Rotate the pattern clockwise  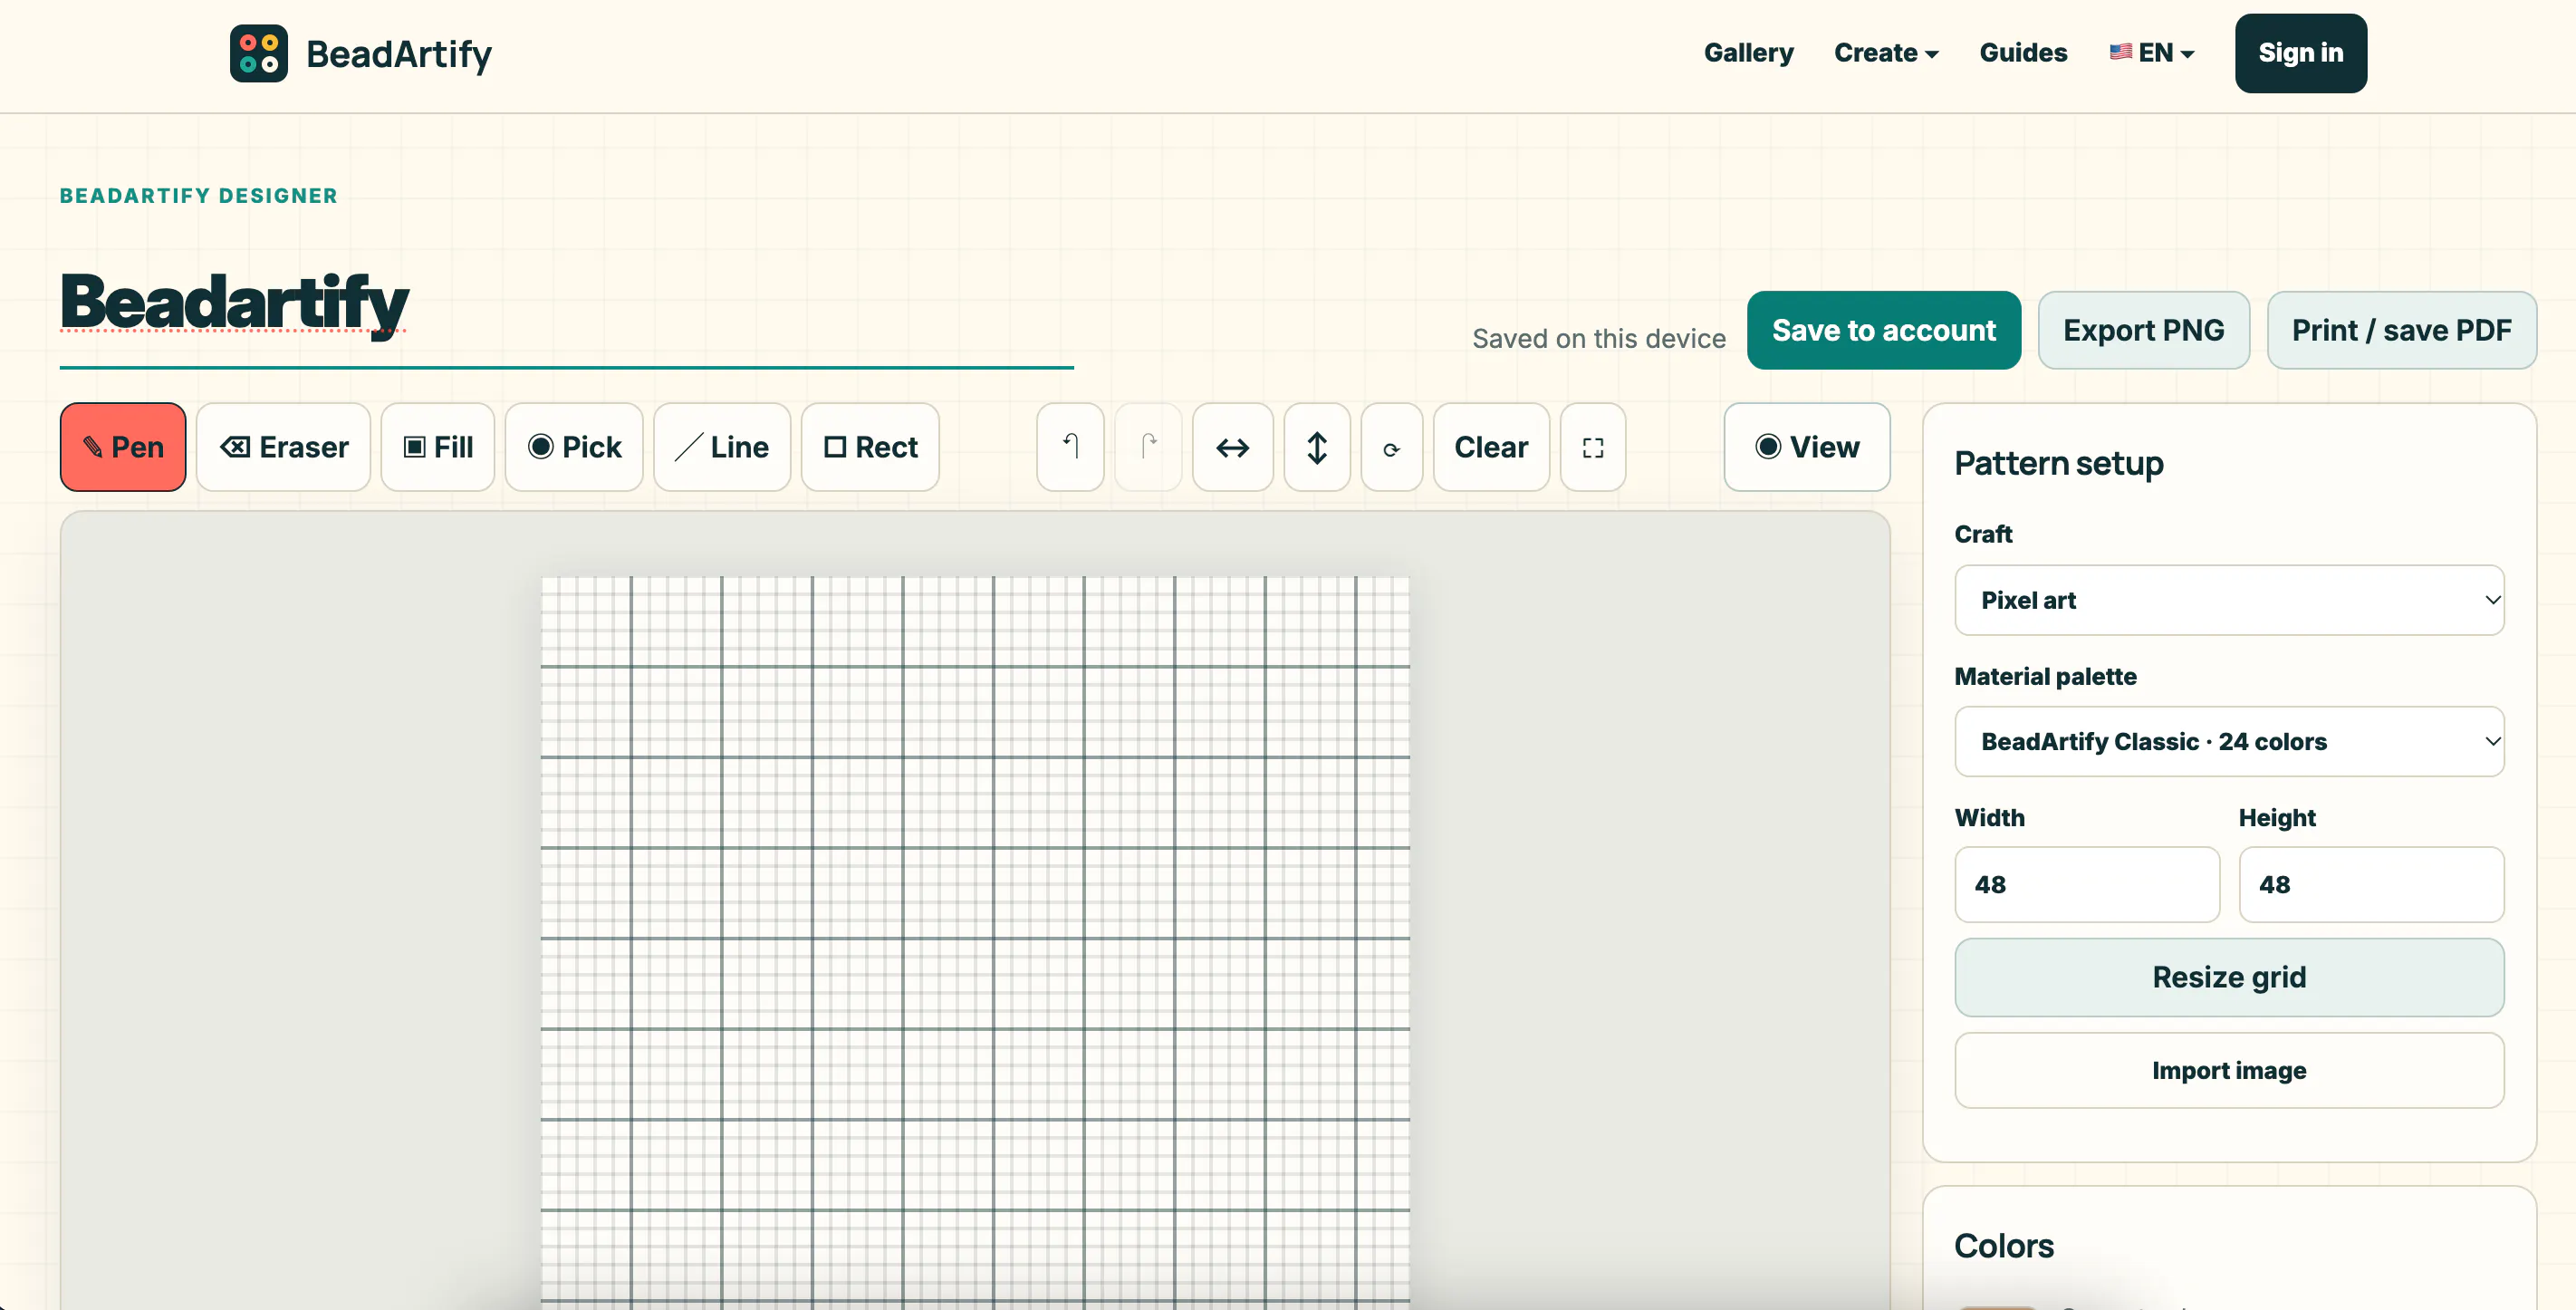coord(1391,447)
